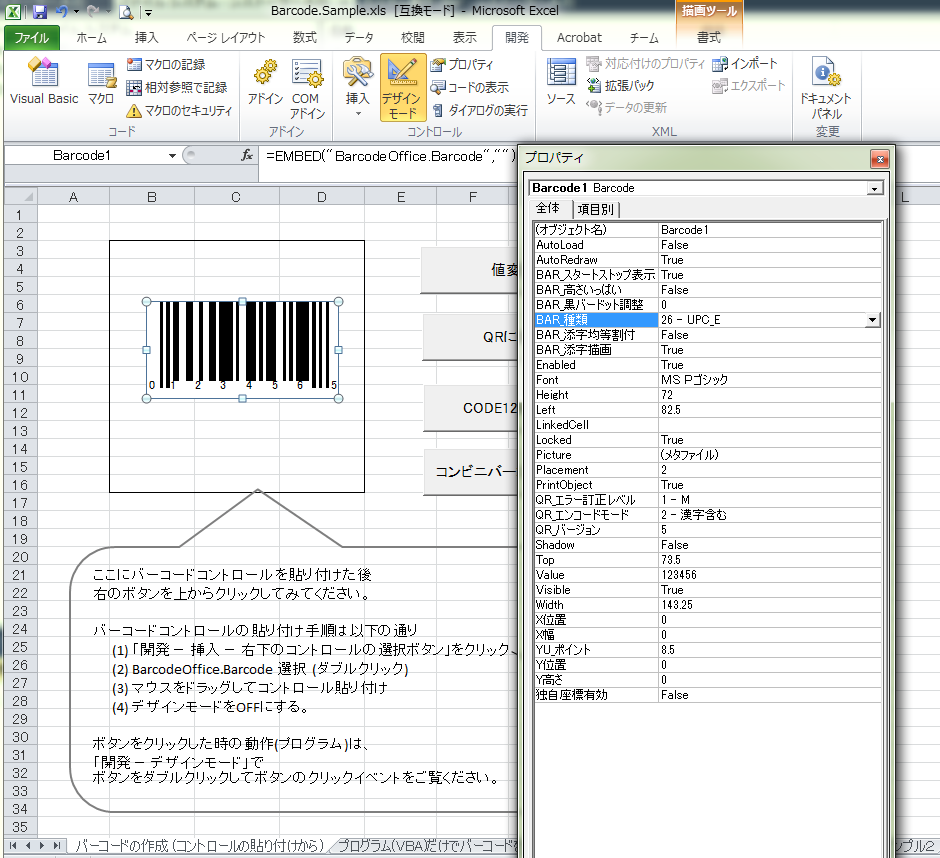Click the Height value 72
Screen dimensions: 940x858
click(770, 395)
